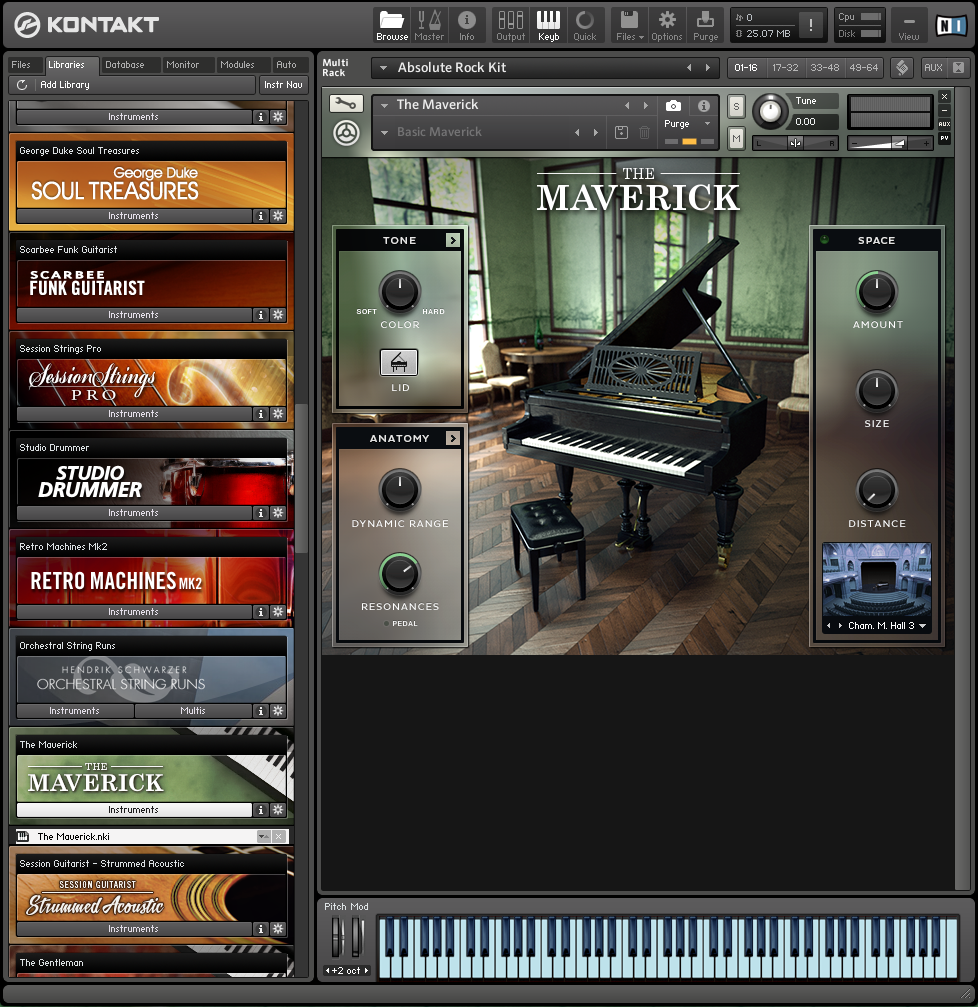Minimize instrument header view
Viewport: 978px width, 1007px height.
point(944,110)
